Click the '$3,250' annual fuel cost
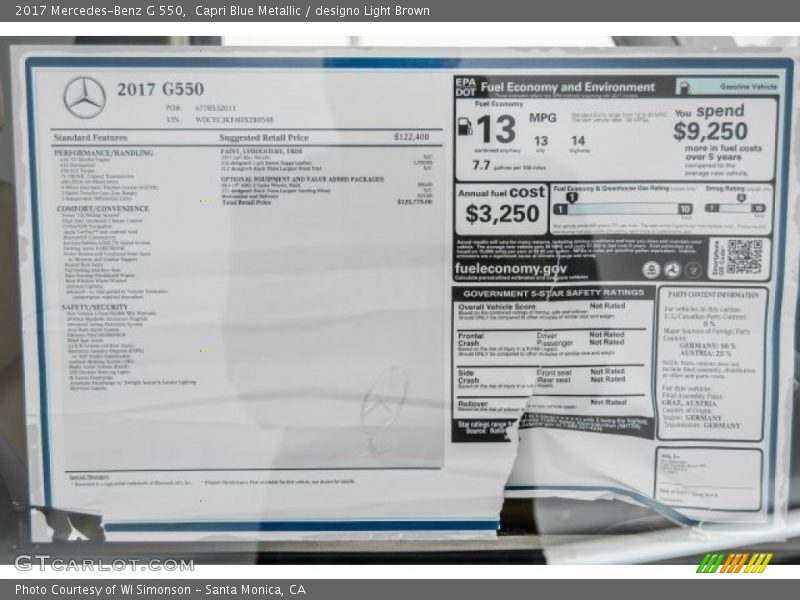Image resolution: width=800 pixels, height=600 pixels. 502,214
